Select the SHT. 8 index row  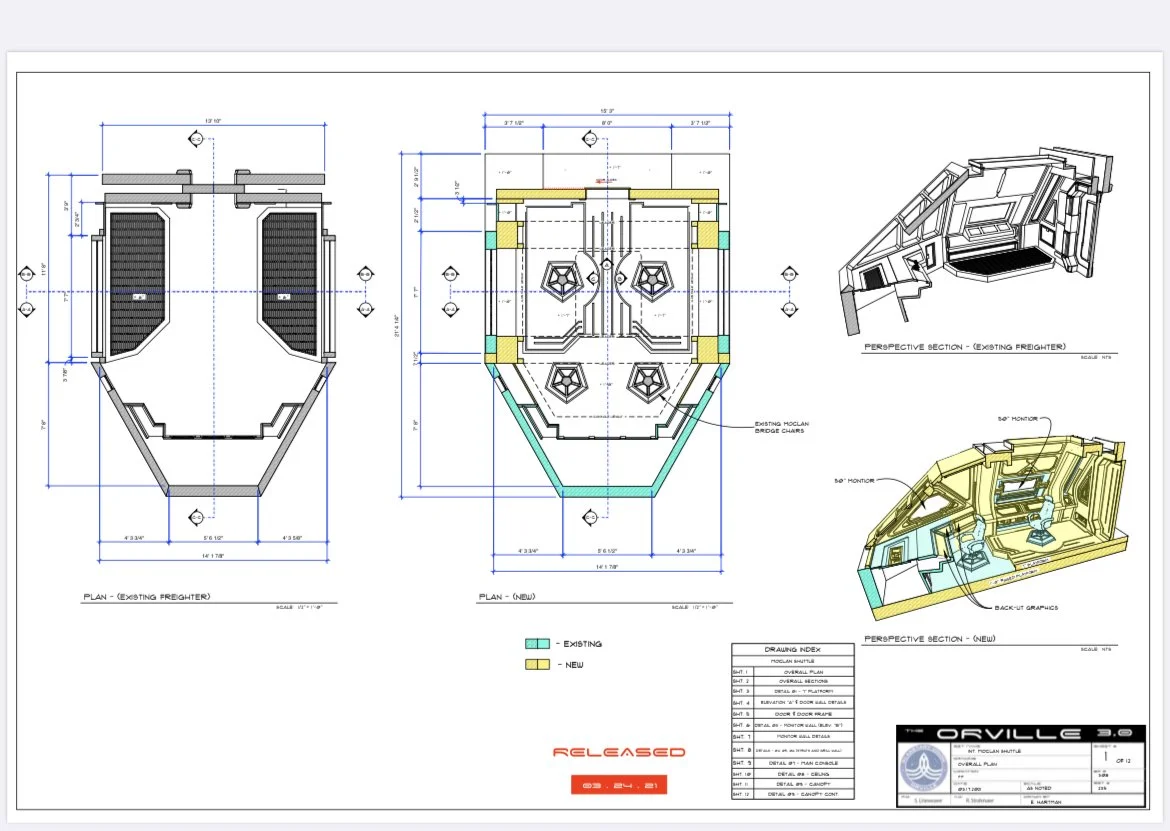[x=792, y=750]
